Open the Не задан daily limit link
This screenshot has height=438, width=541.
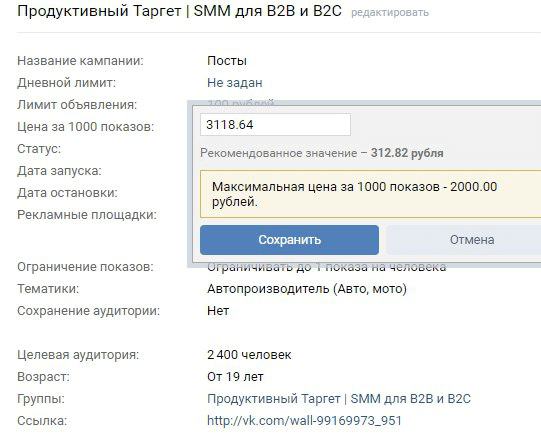click(235, 83)
